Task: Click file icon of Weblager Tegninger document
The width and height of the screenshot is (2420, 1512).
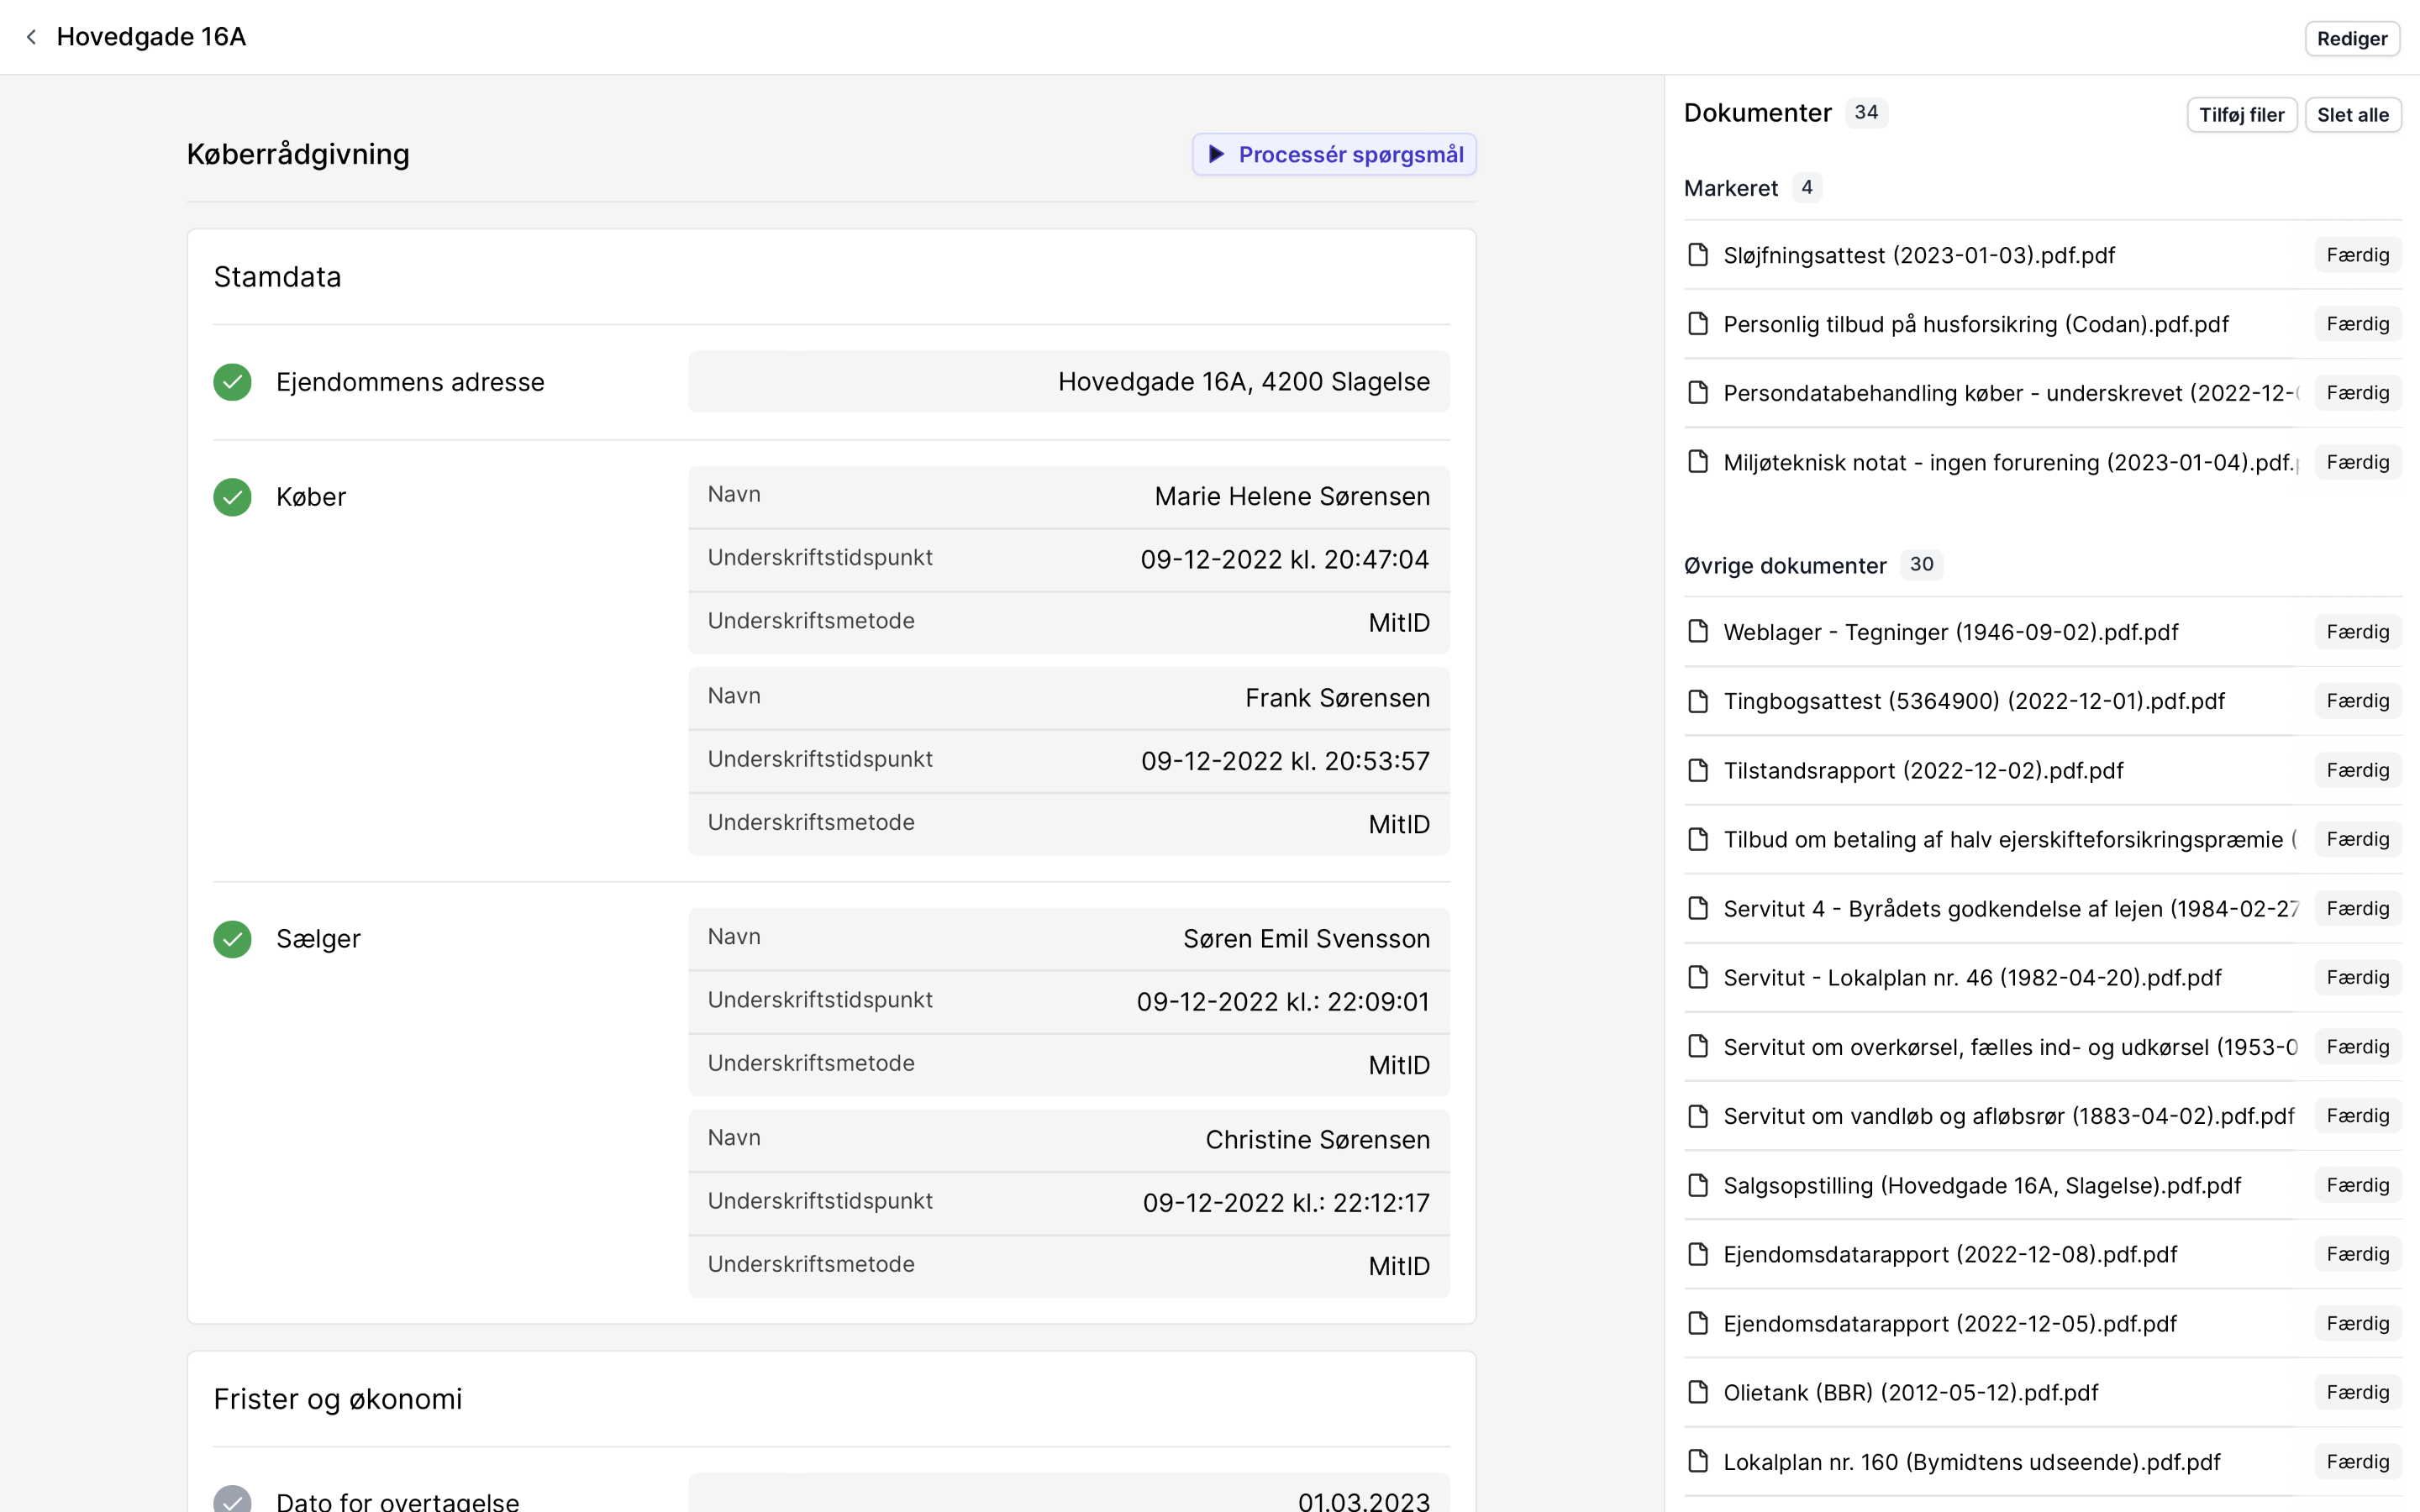Action: click(x=1697, y=632)
